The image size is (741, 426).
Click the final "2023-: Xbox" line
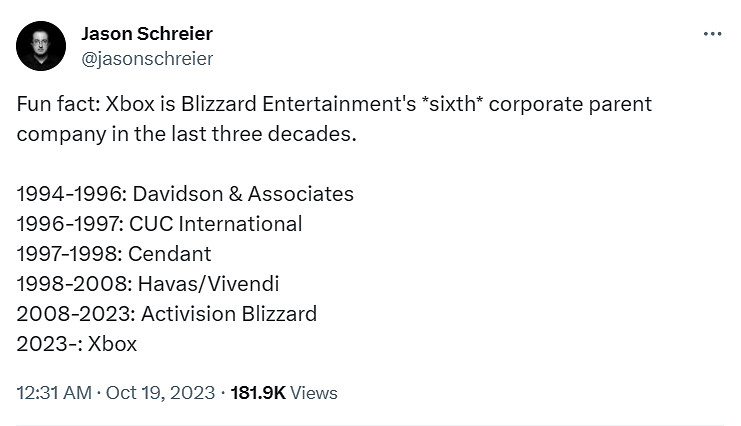(77, 343)
